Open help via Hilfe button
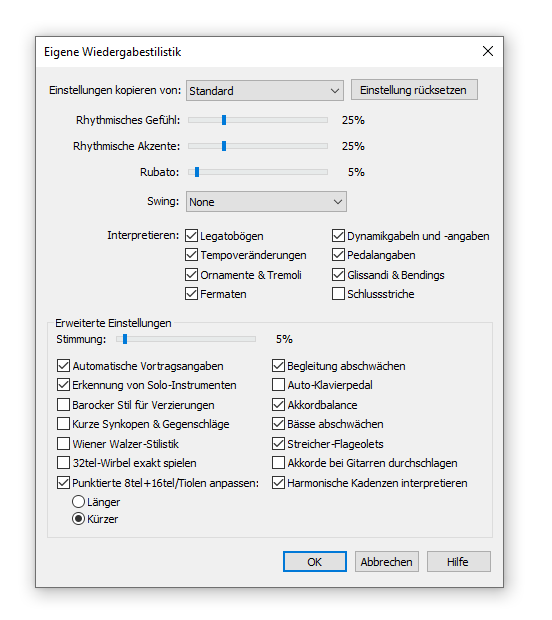The width and height of the screenshot is (552, 620). click(x=458, y=561)
